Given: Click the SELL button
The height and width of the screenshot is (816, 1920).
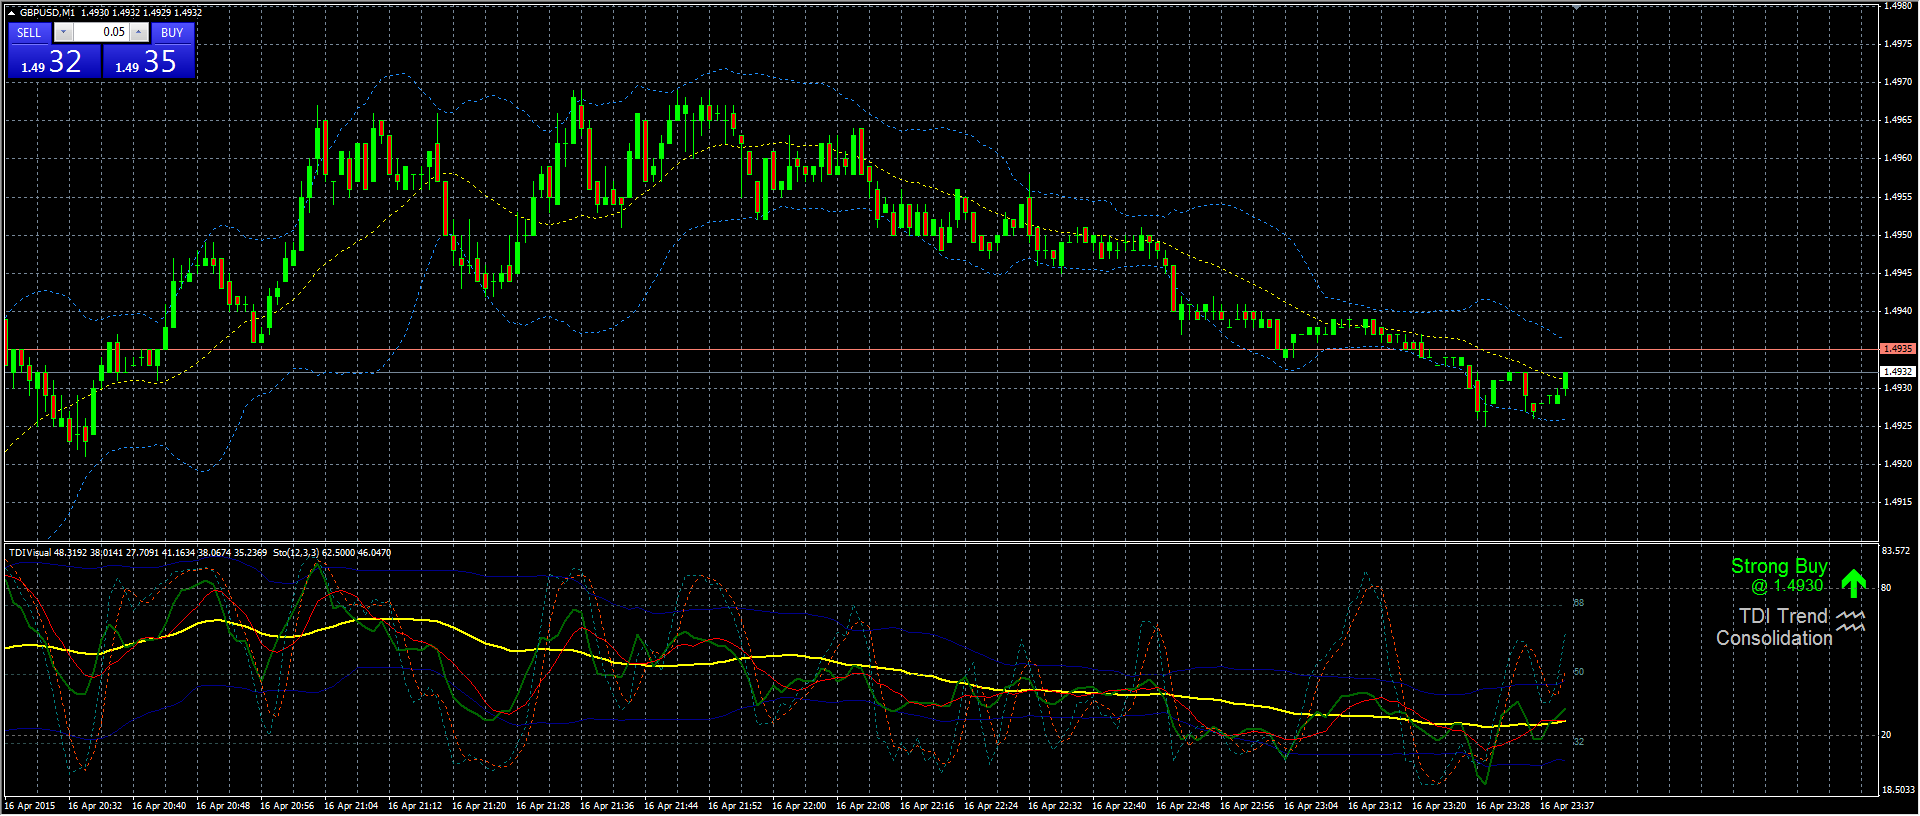Looking at the screenshot, I should pyautogui.click(x=29, y=32).
